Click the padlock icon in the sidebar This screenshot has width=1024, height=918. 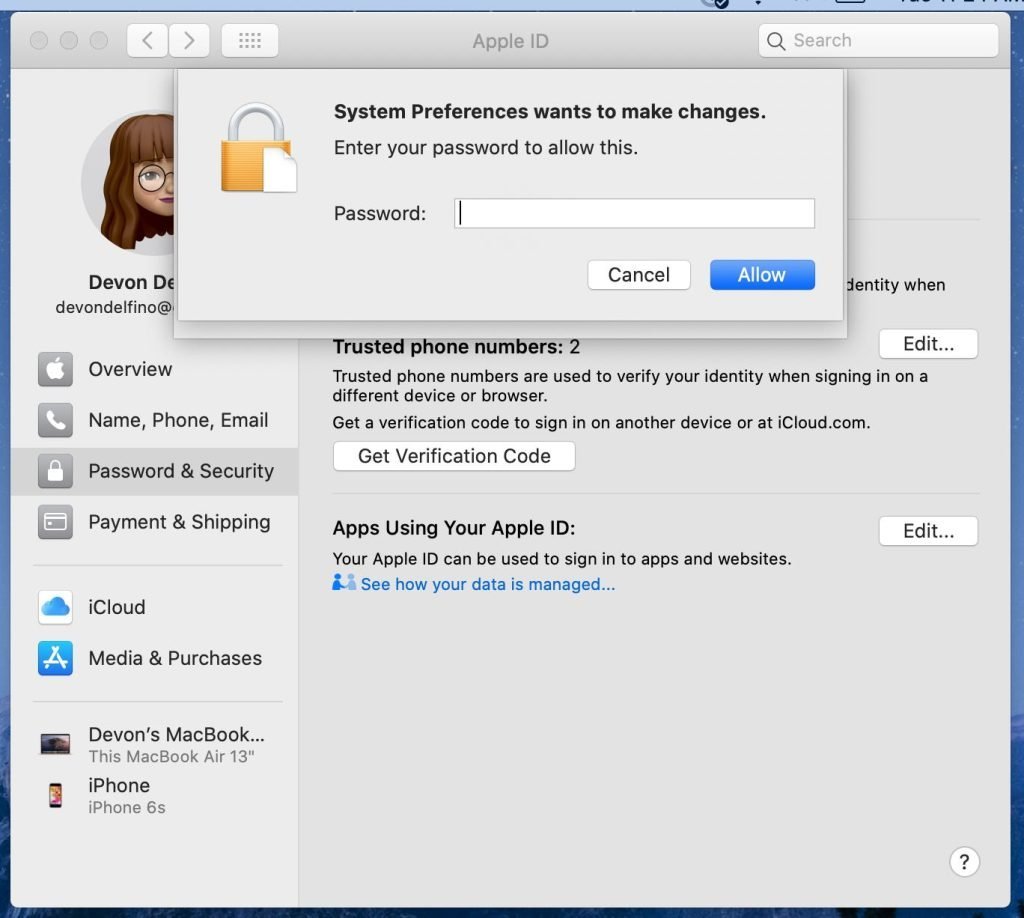coord(56,471)
